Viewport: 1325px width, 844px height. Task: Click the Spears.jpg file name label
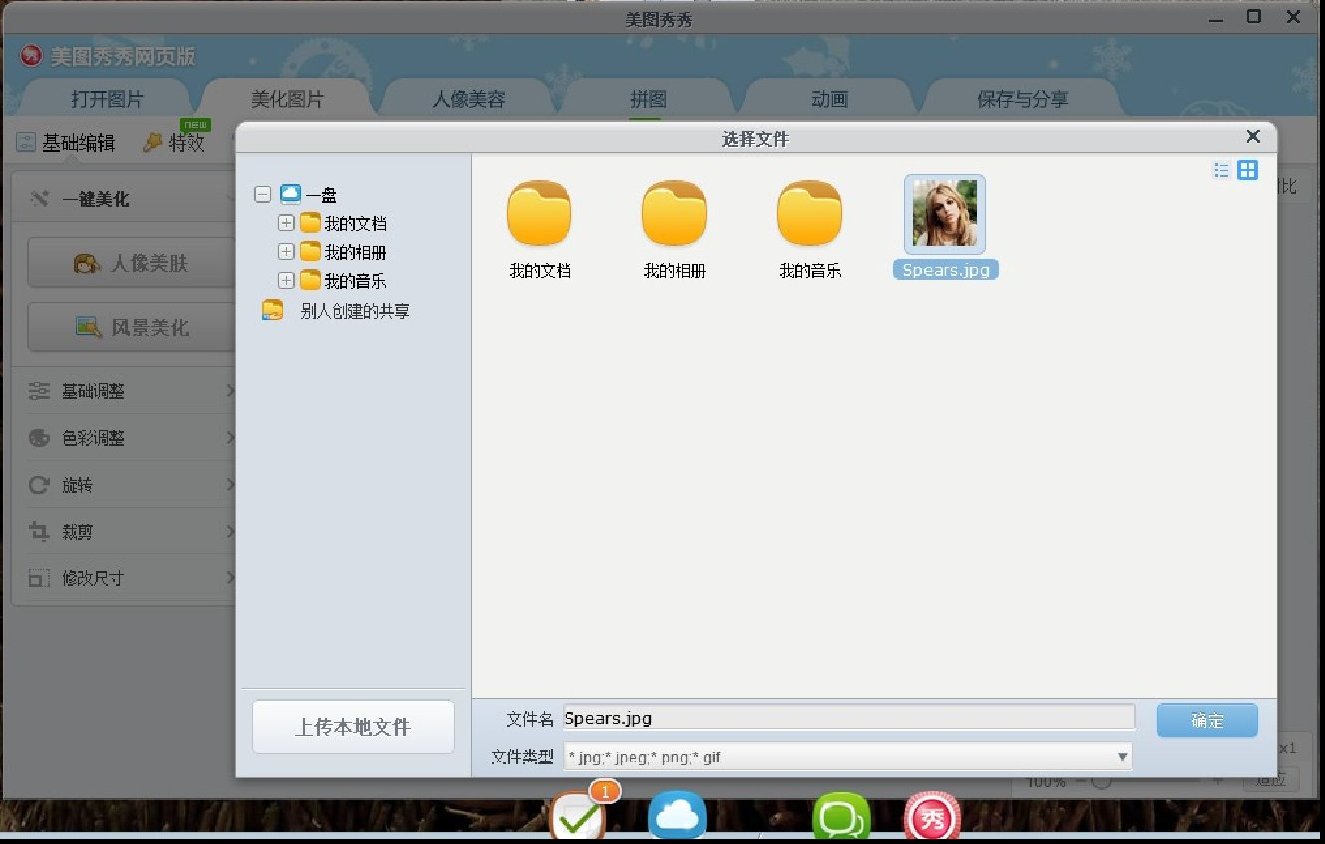tap(945, 270)
